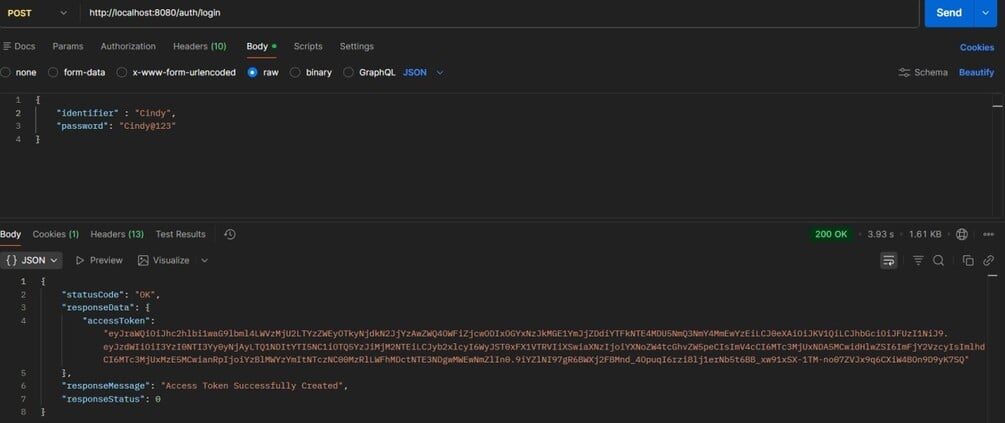The width and height of the screenshot is (1005, 423).
Task: Open the POST method dropdown
Action: (36, 12)
